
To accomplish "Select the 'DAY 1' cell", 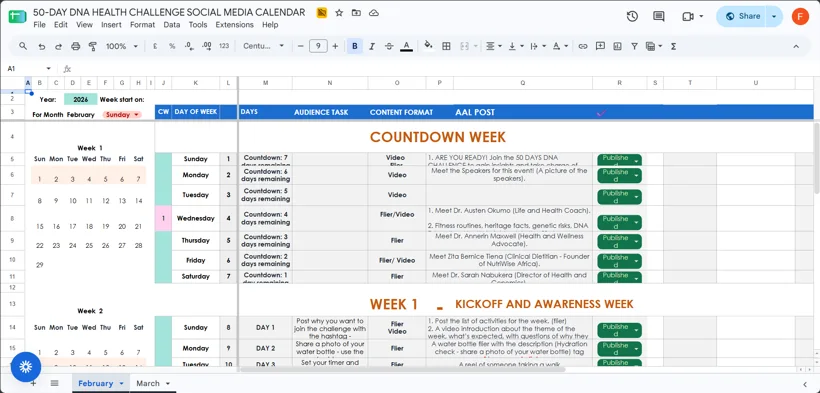I will 265,328.
